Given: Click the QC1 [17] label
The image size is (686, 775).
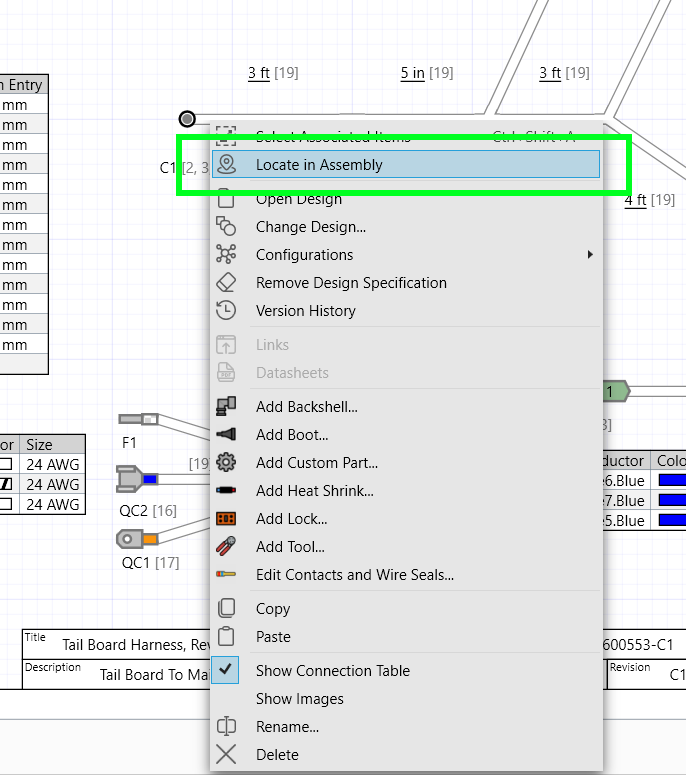Looking at the screenshot, I should [150, 562].
